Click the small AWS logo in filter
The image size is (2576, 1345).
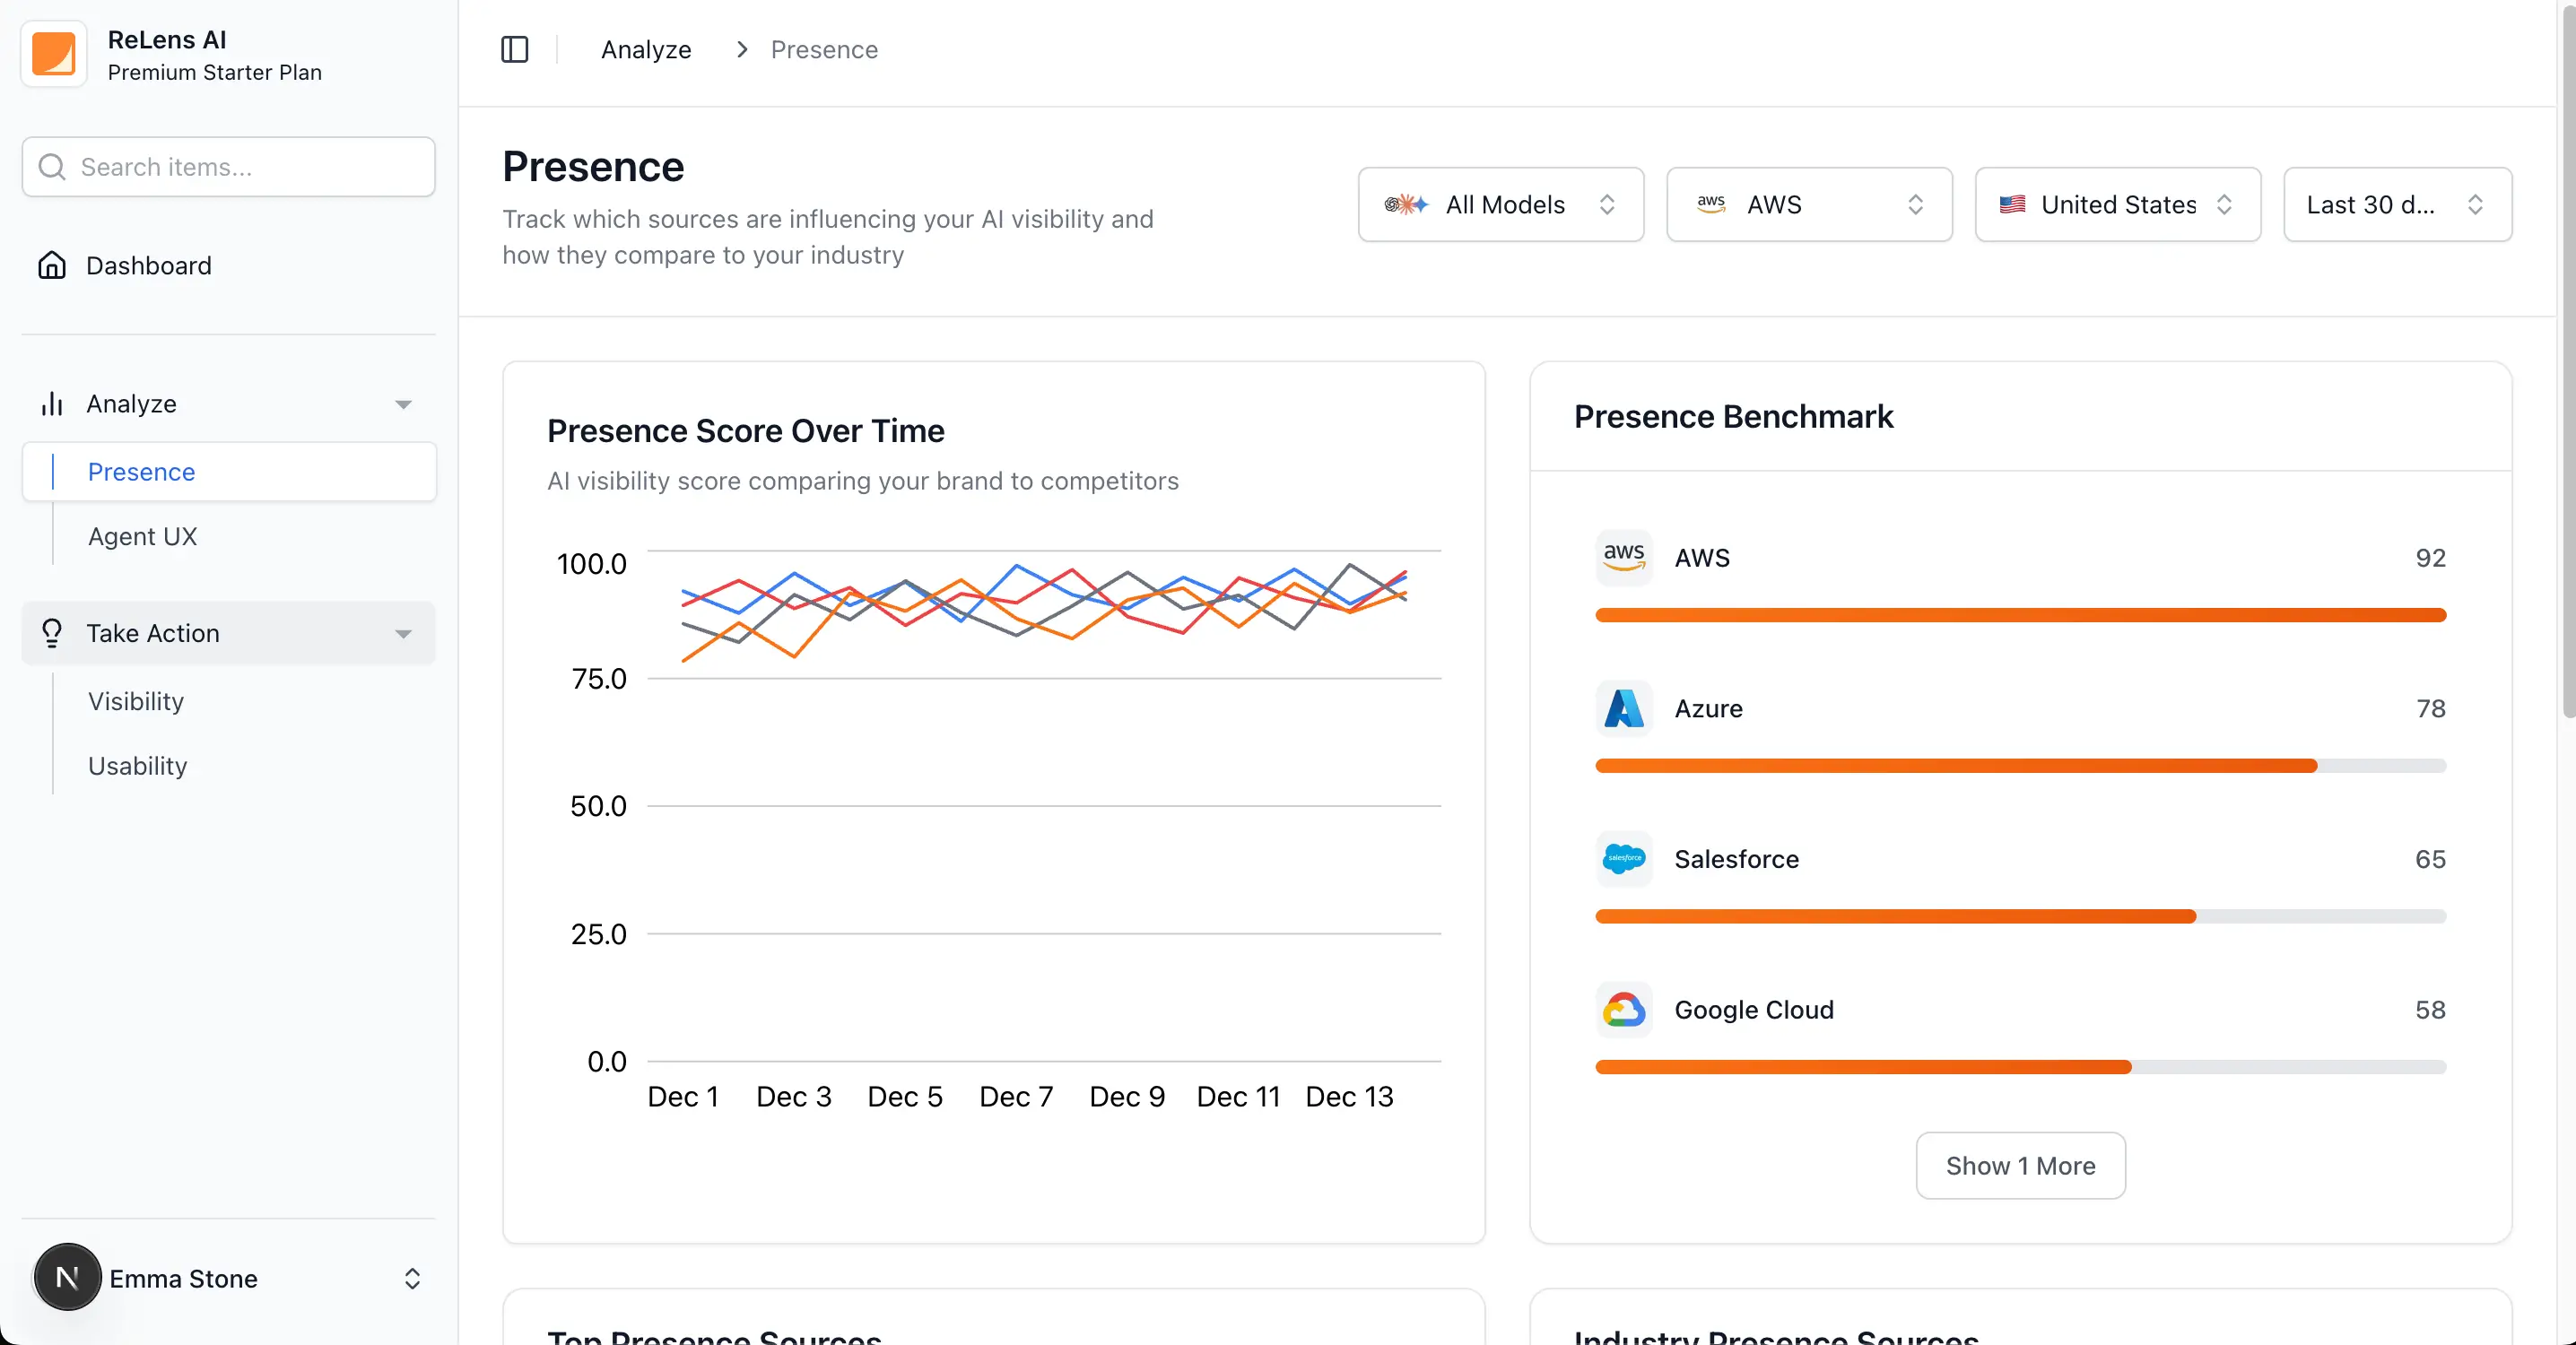(1711, 204)
